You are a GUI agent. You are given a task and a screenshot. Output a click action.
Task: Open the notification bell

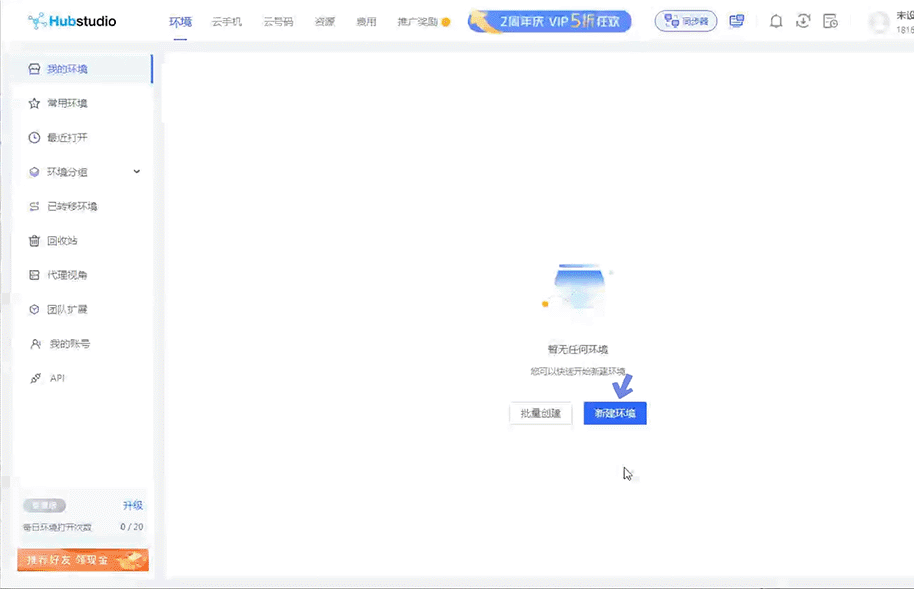tap(776, 20)
